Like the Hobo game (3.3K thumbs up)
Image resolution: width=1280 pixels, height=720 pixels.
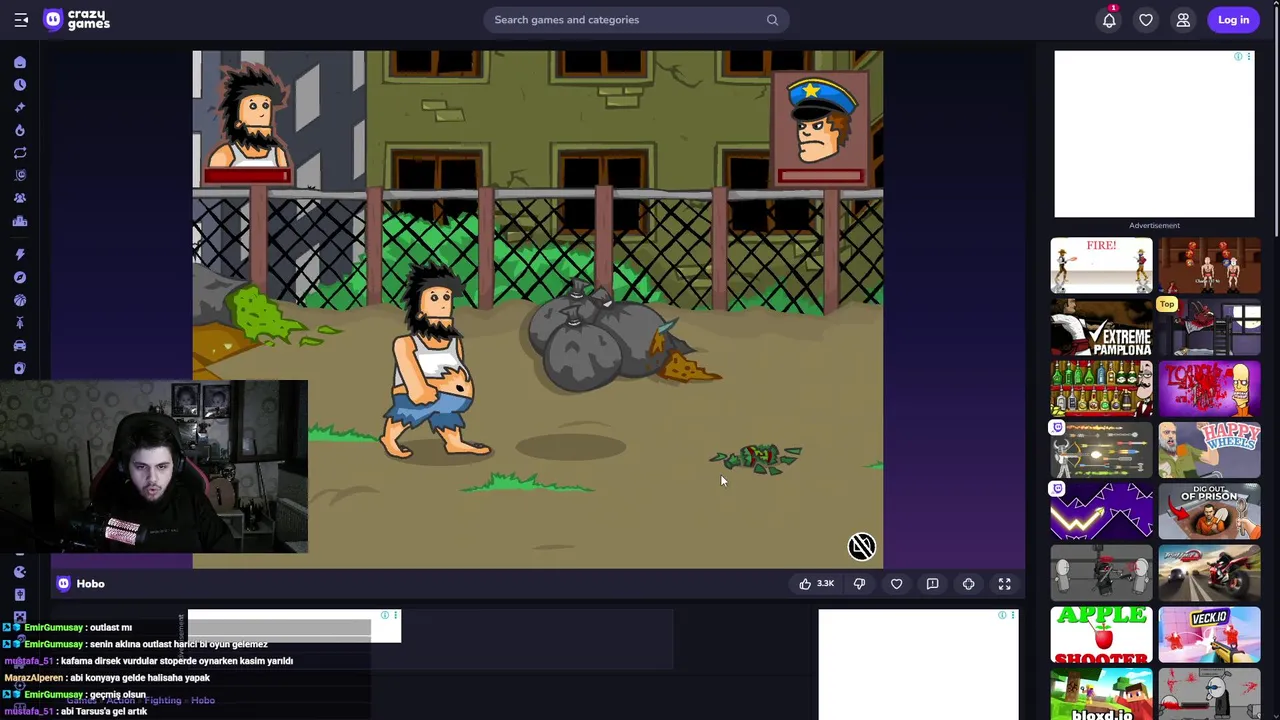(815, 584)
